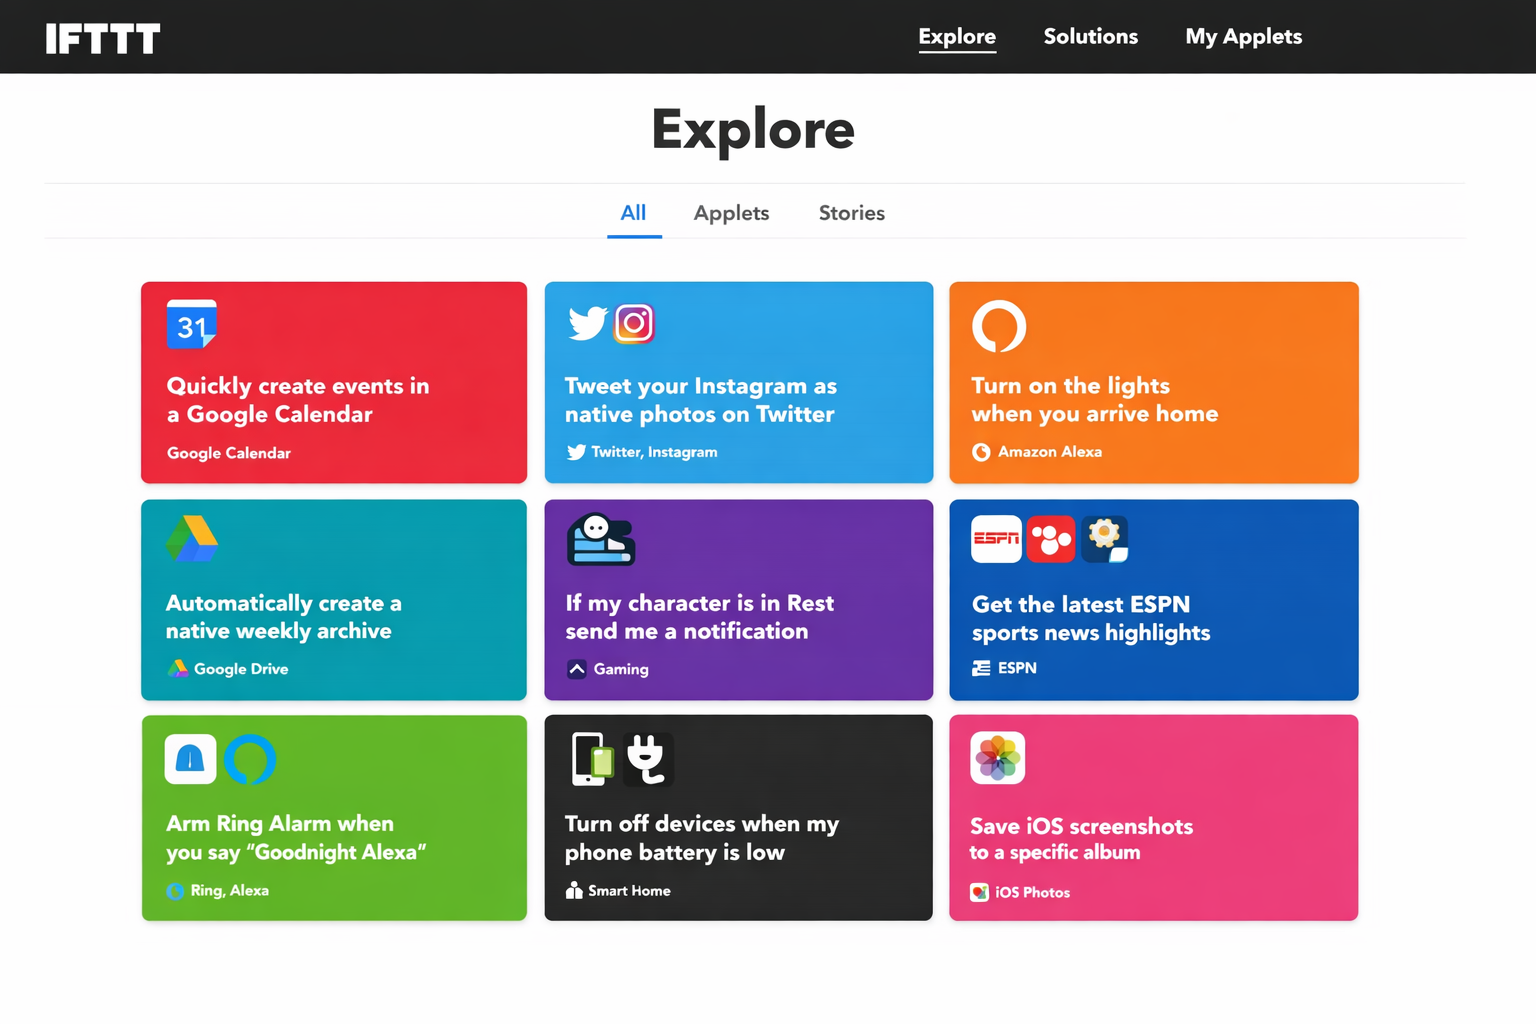1536x1024 pixels.
Task: Switch to the Stories tab
Action: coord(851,213)
